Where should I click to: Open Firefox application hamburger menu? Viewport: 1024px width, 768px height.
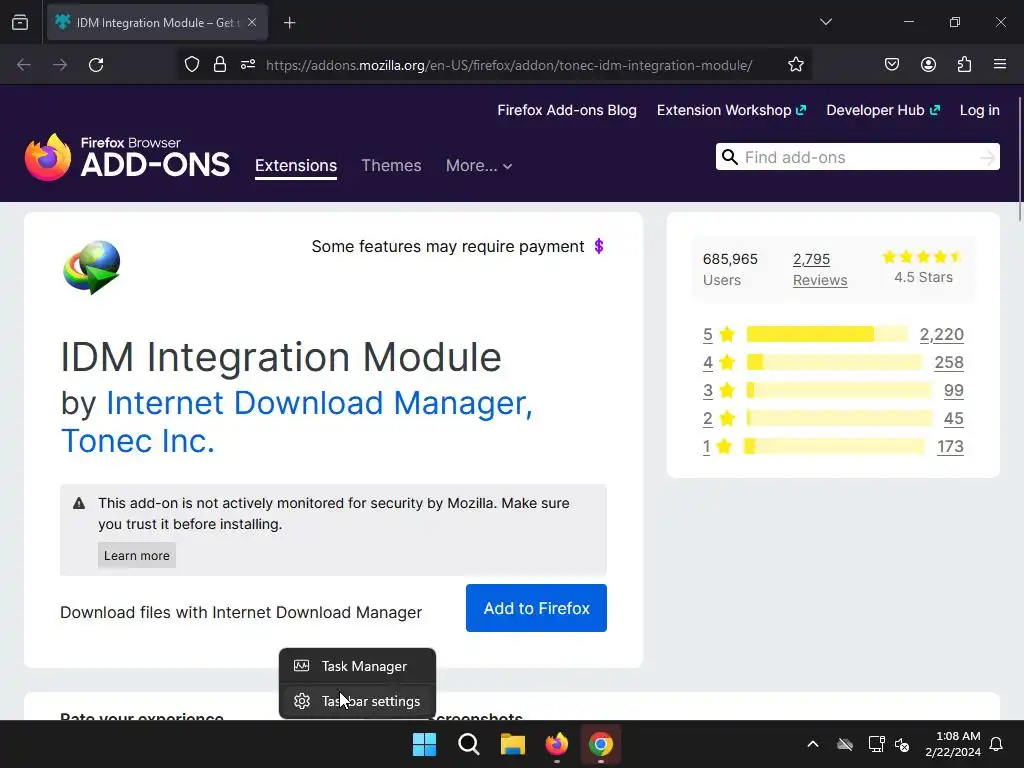coord(1000,65)
